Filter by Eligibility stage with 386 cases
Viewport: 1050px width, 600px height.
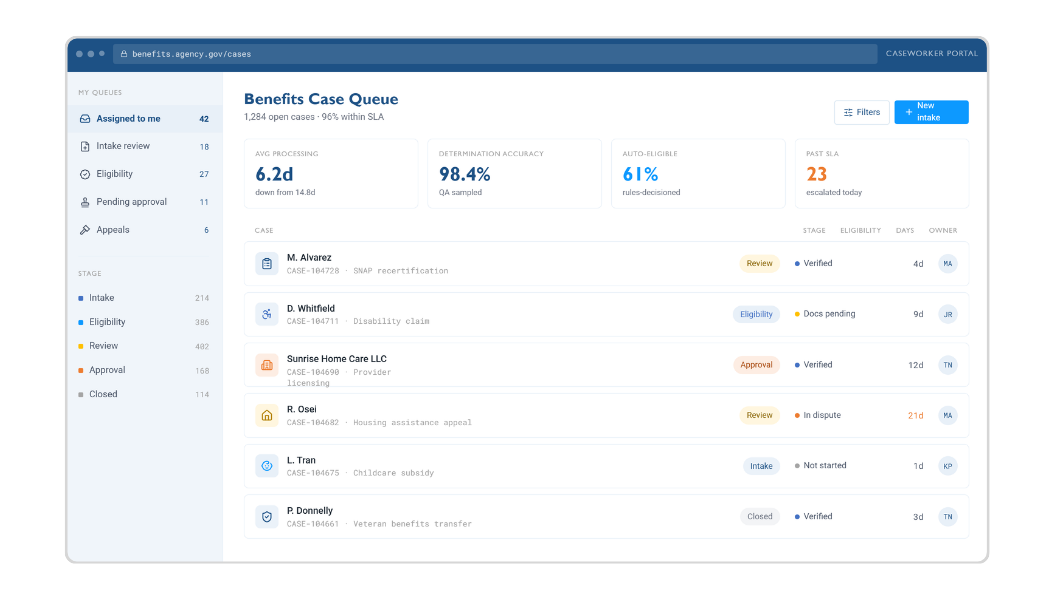point(145,322)
